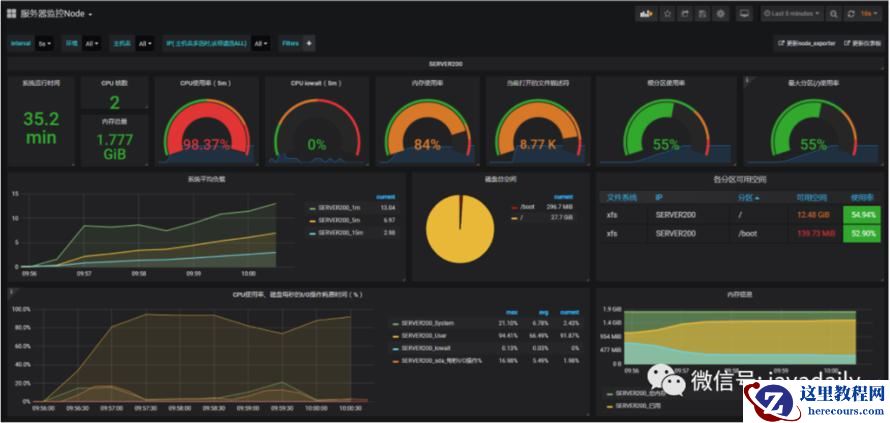Open the 主机名 All variable dropdown
890x423 pixels.
145,43
